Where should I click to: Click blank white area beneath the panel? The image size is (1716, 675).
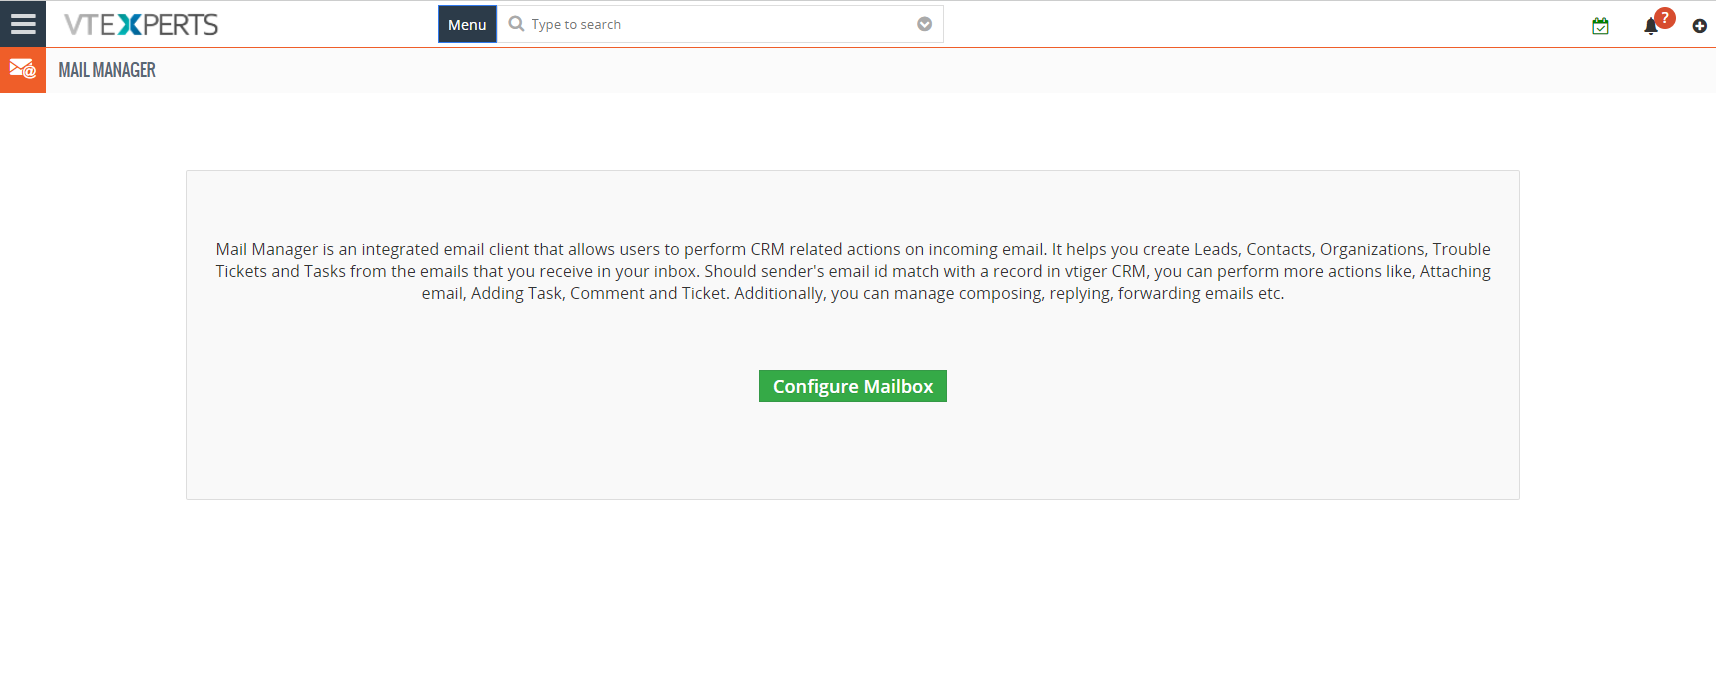click(853, 590)
